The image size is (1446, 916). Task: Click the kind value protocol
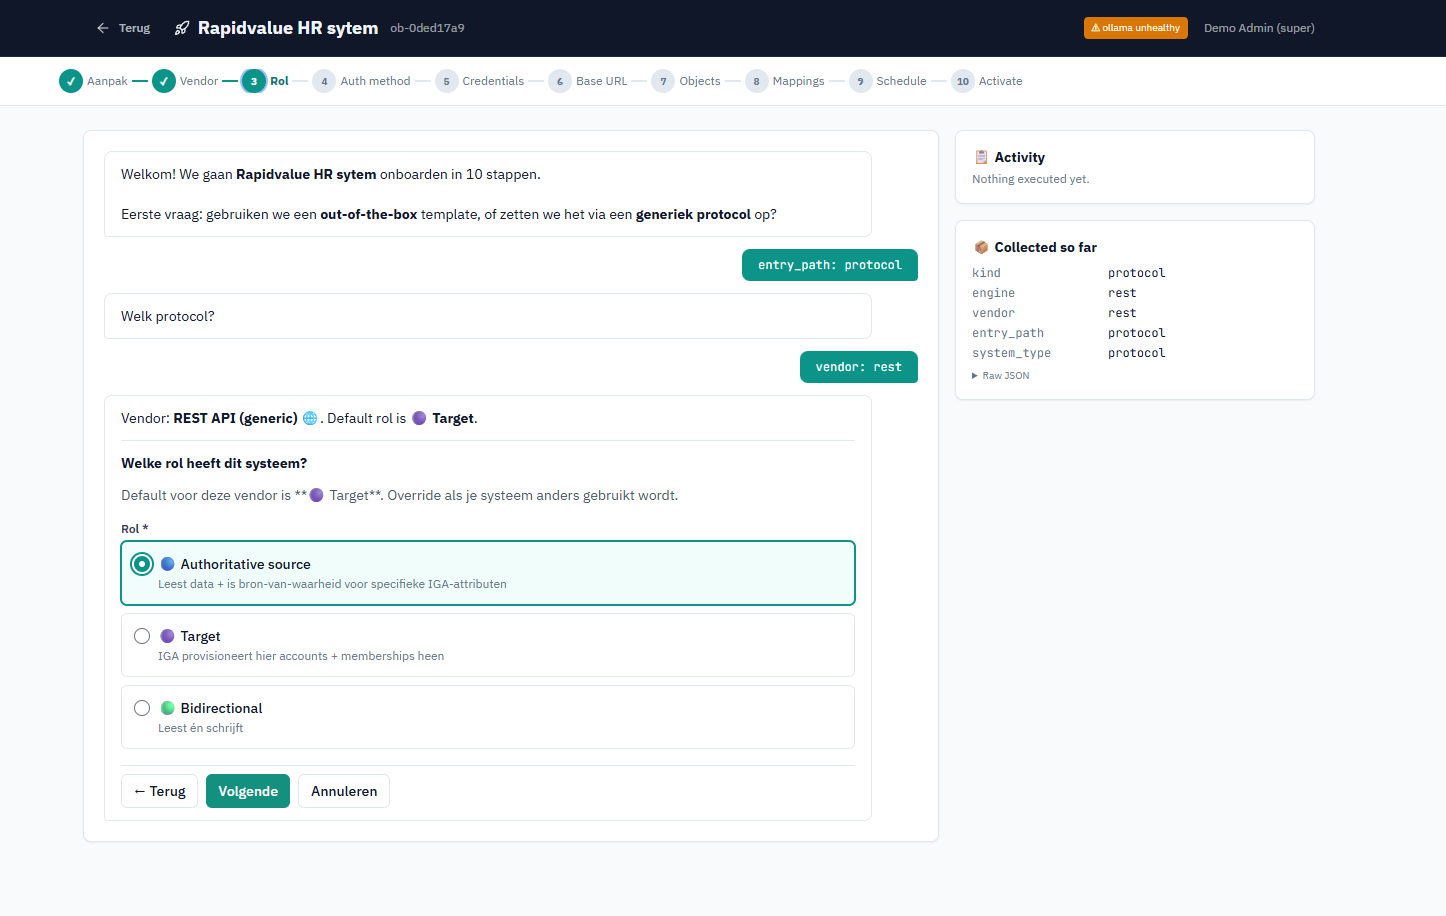pos(1137,273)
